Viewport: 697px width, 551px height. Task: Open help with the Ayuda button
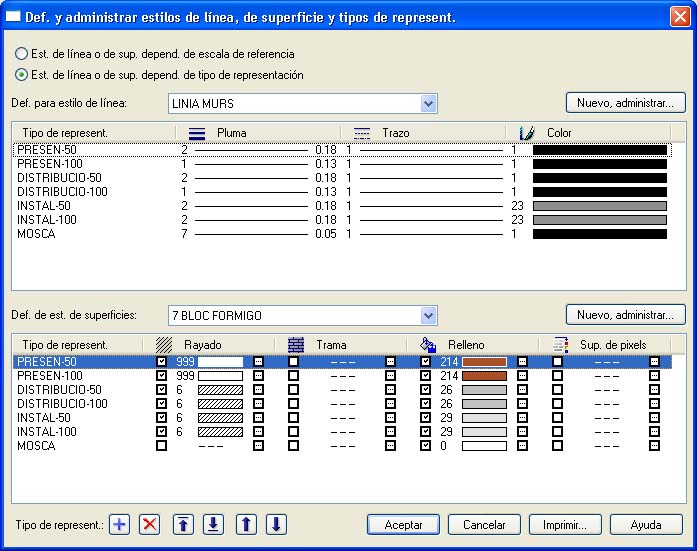point(646,525)
